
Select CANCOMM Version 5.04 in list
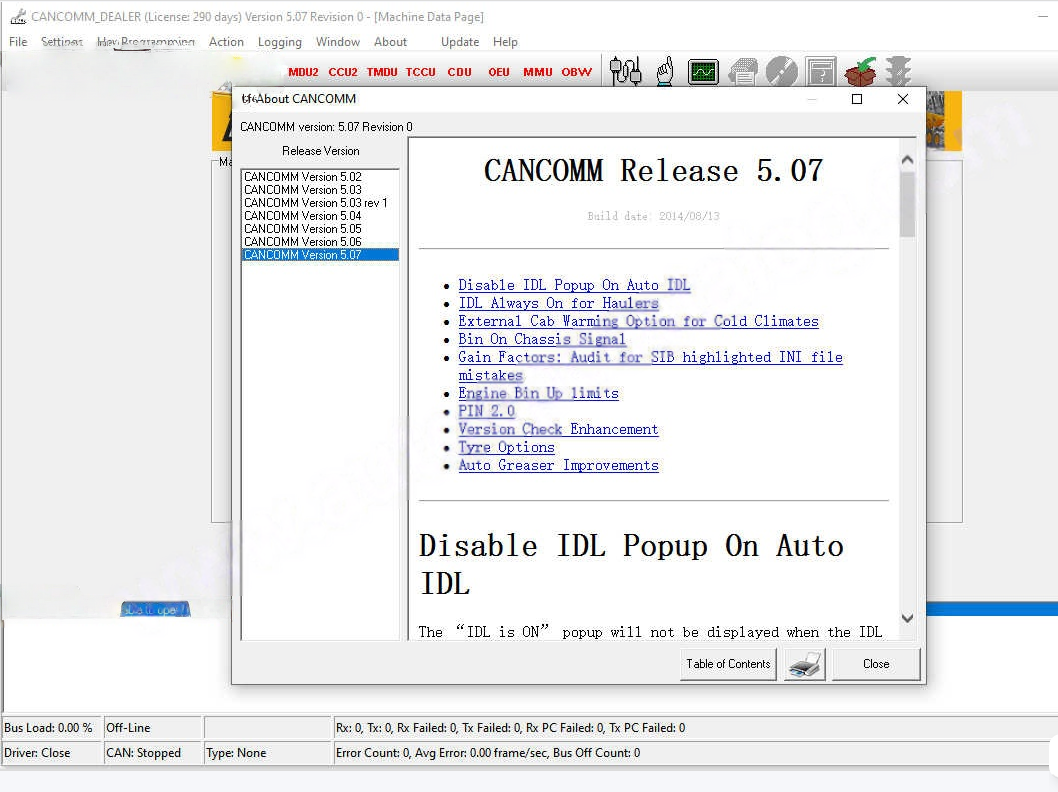[320, 216]
